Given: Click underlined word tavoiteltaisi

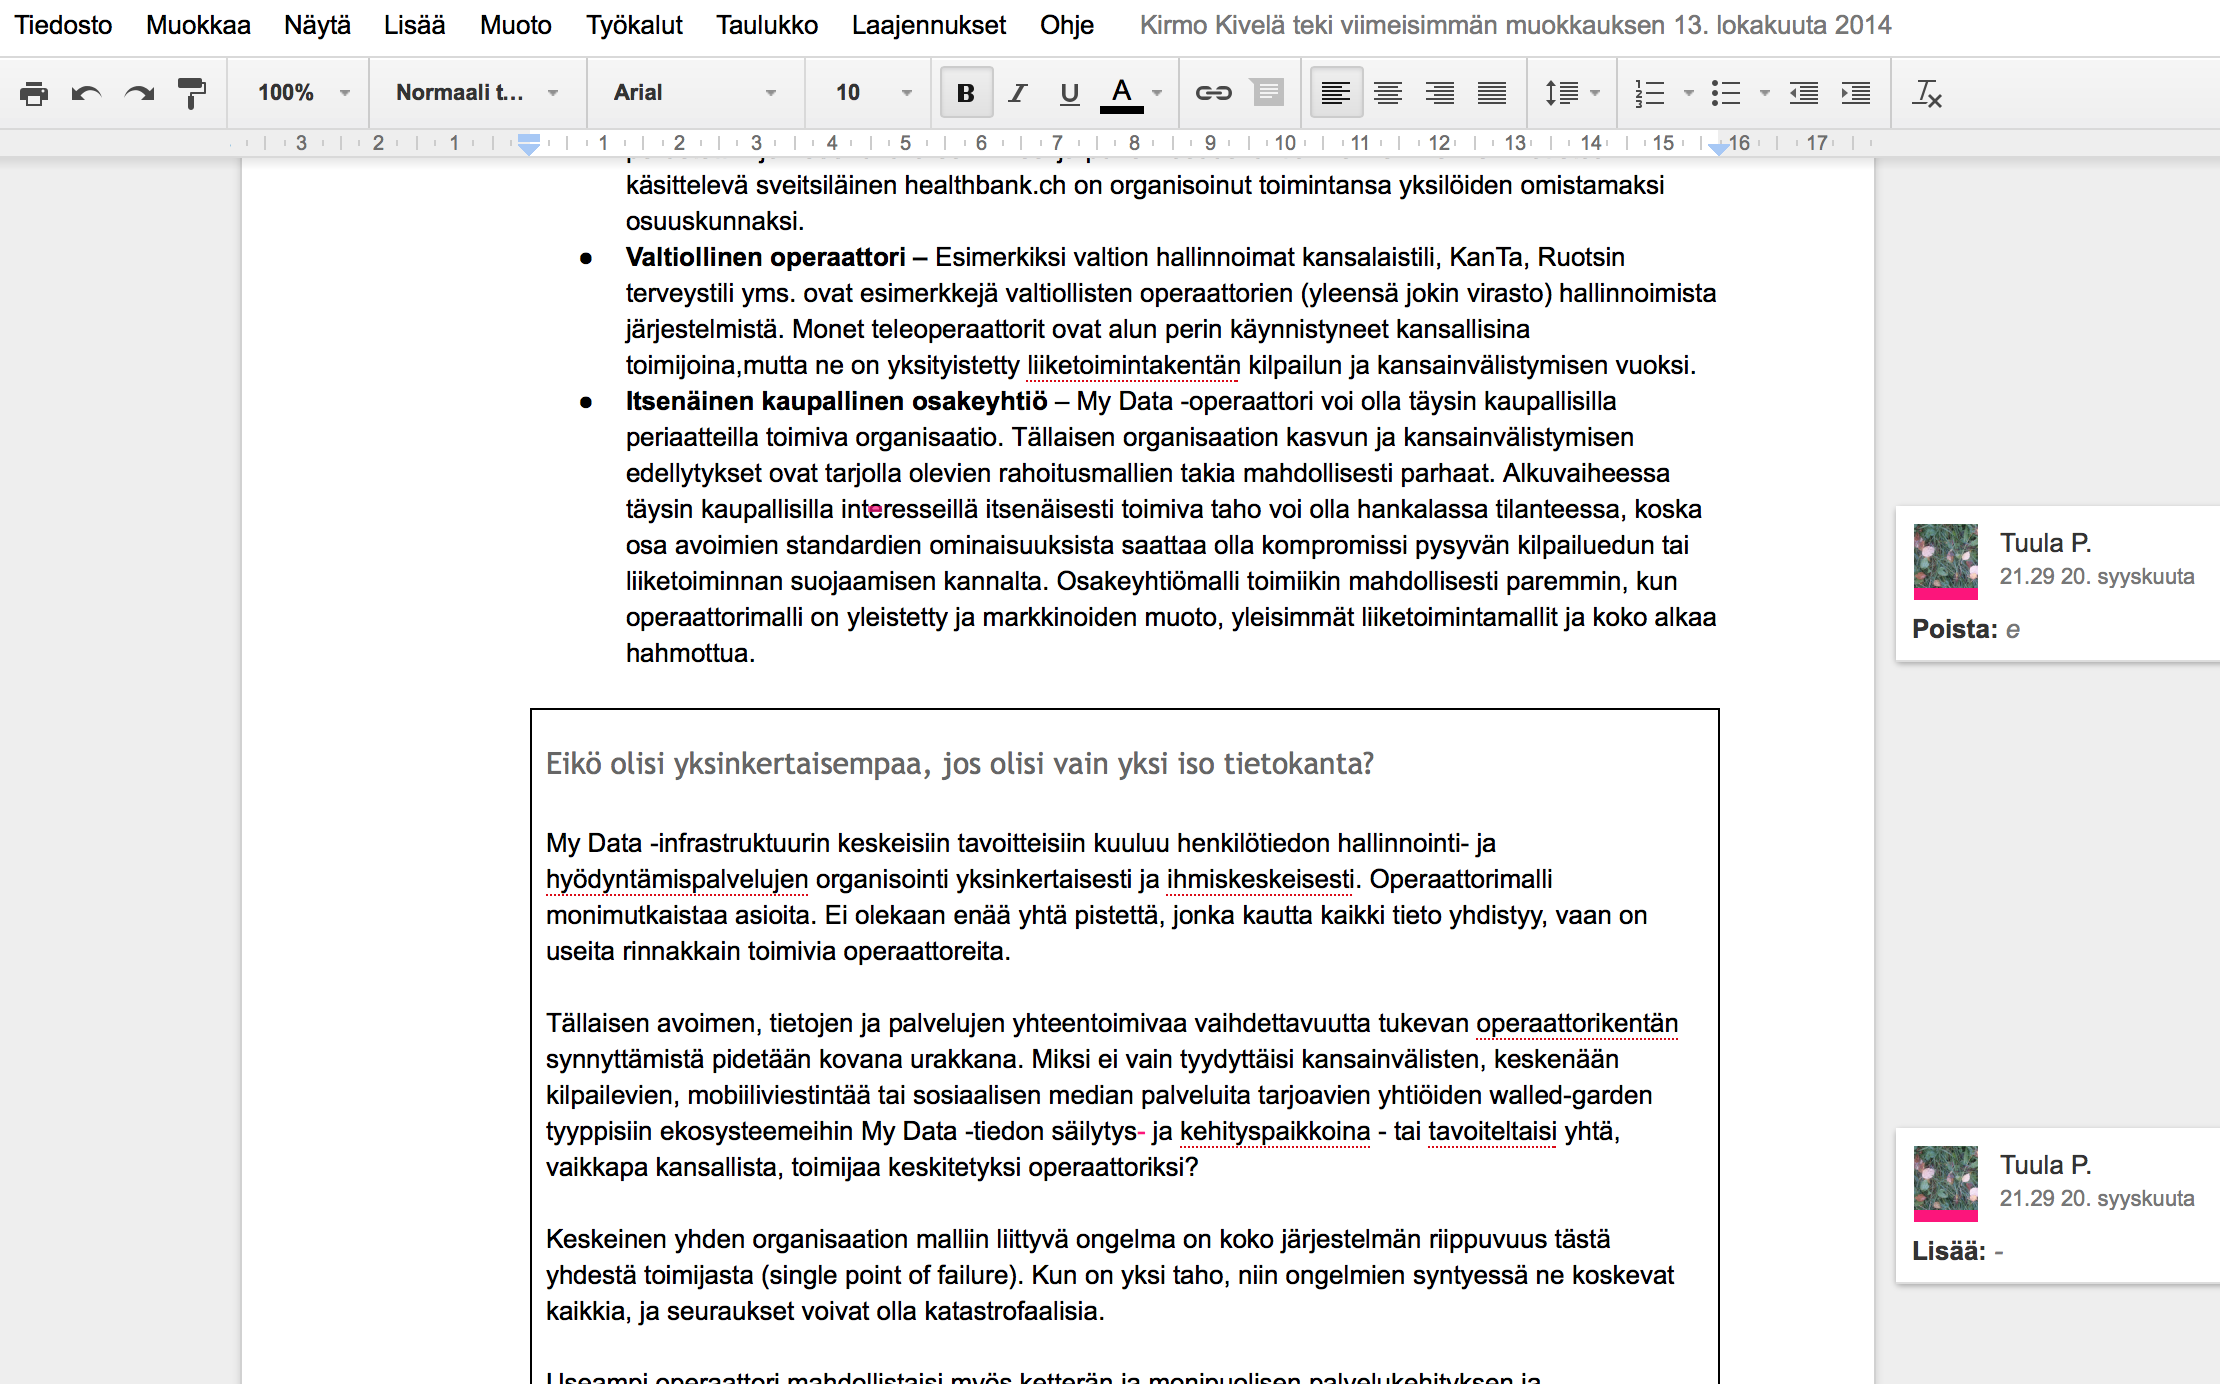Looking at the screenshot, I should (x=1492, y=1131).
